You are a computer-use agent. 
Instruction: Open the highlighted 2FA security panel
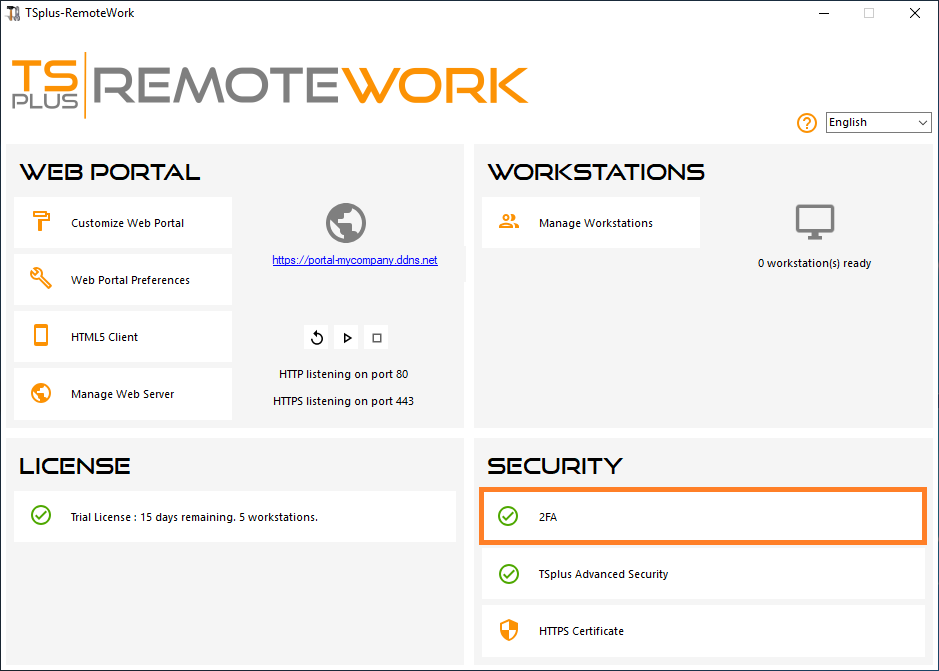(x=700, y=517)
